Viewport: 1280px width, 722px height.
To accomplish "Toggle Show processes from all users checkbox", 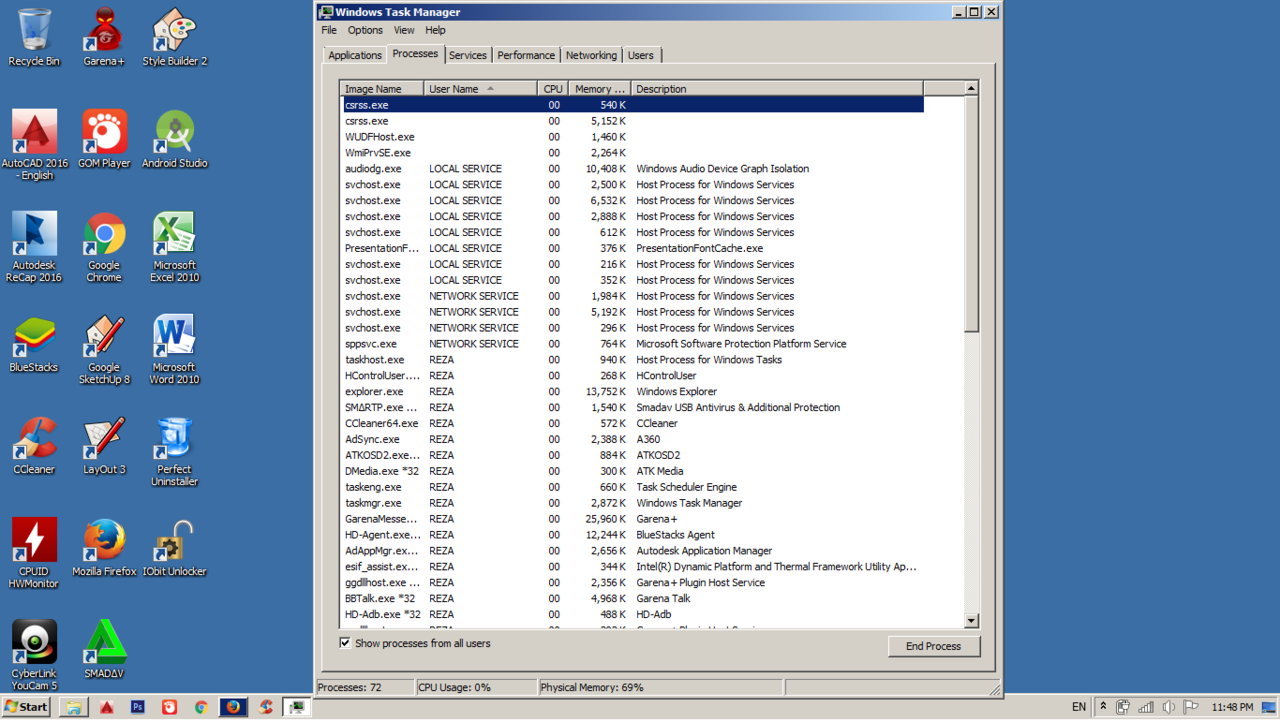I will coord(345,643).
